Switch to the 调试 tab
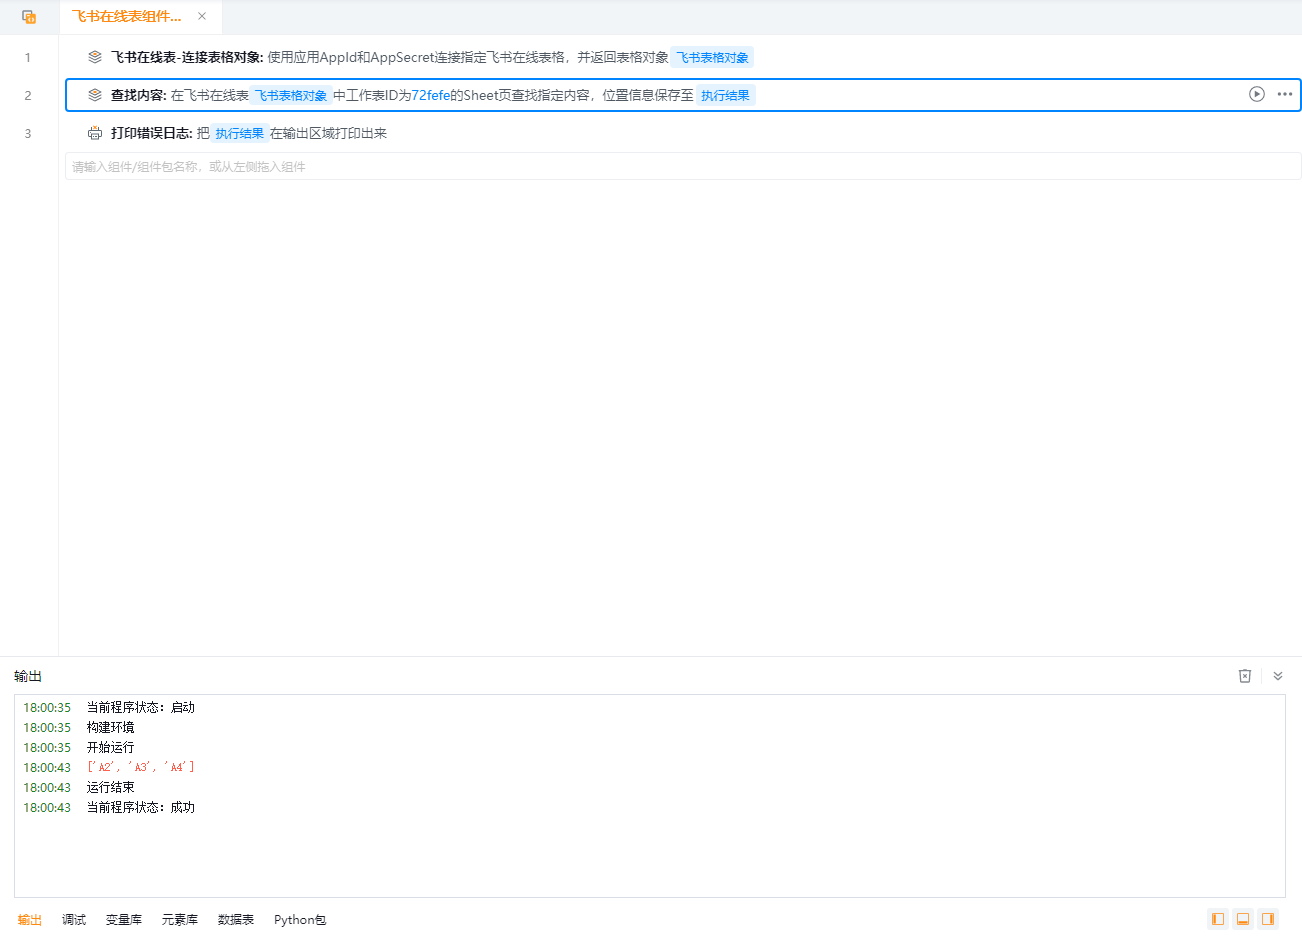 74,920
